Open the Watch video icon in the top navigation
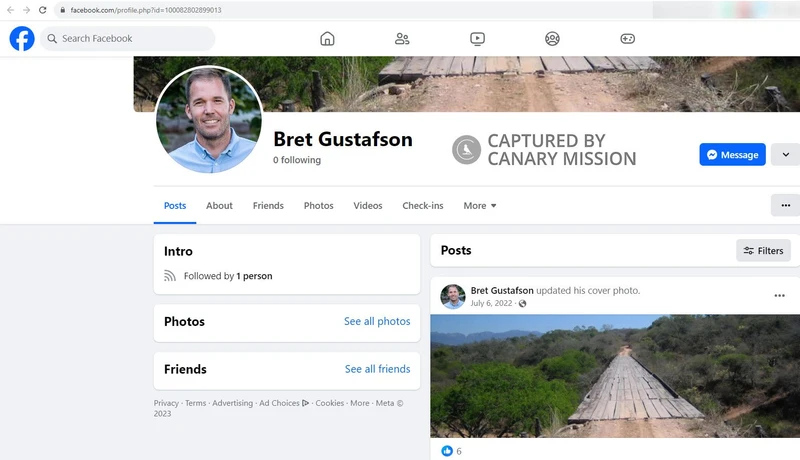The width and height of the screenshot is (800, 460). pos(478,39)
